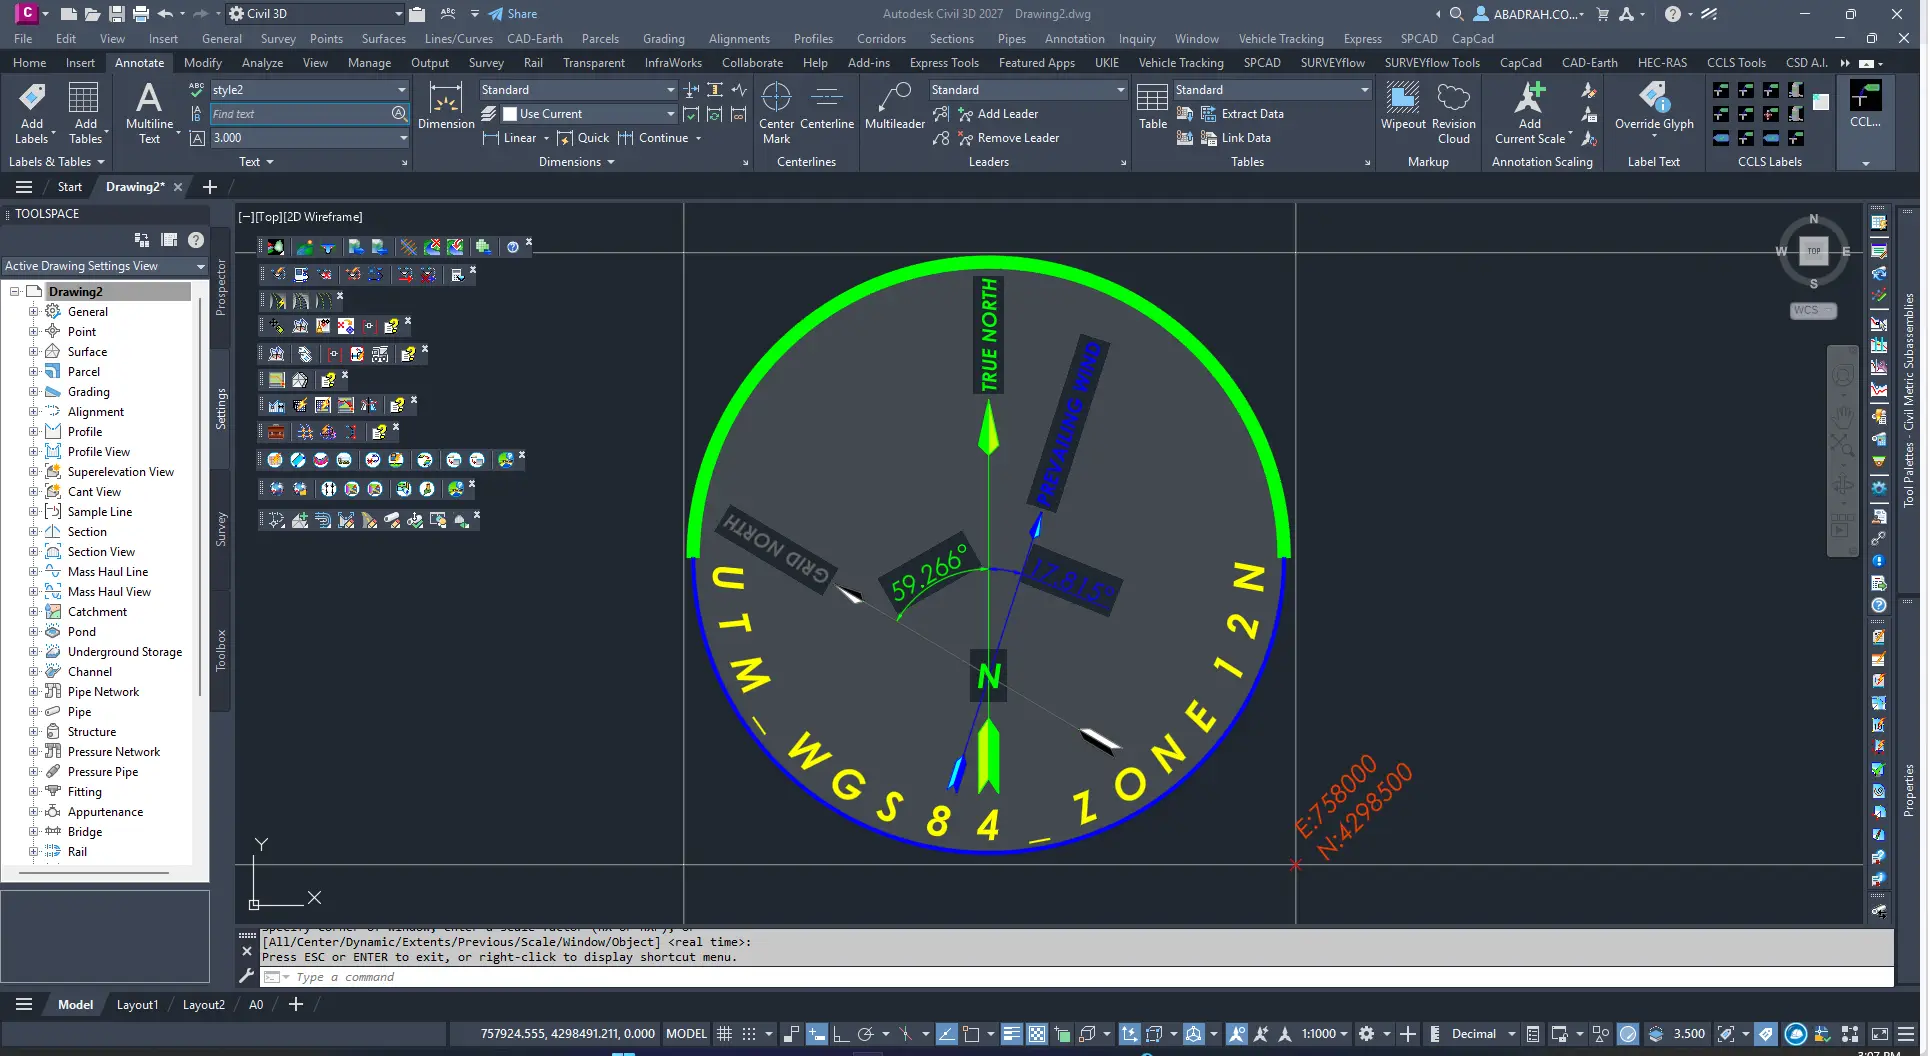The height and width of the screenshot is (1056, 1928).
Task: Open the style2 text style dropdown
Action: (401, 90)
